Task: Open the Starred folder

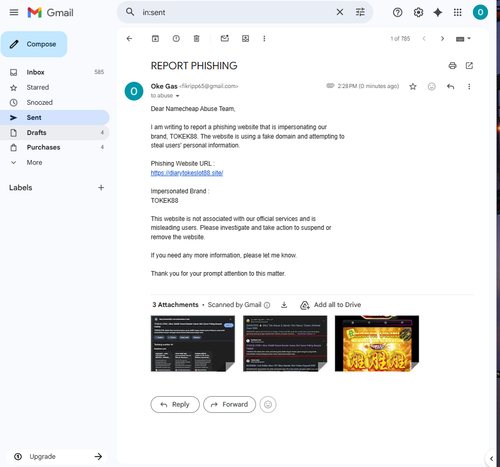Action: (x=55, y=87)
